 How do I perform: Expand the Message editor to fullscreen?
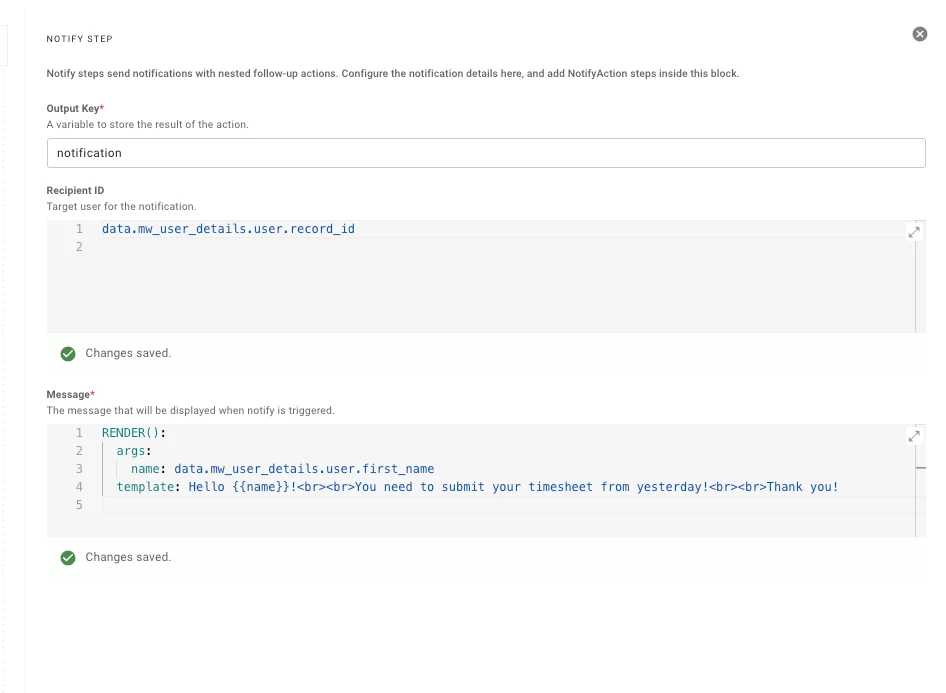[913, 436]
